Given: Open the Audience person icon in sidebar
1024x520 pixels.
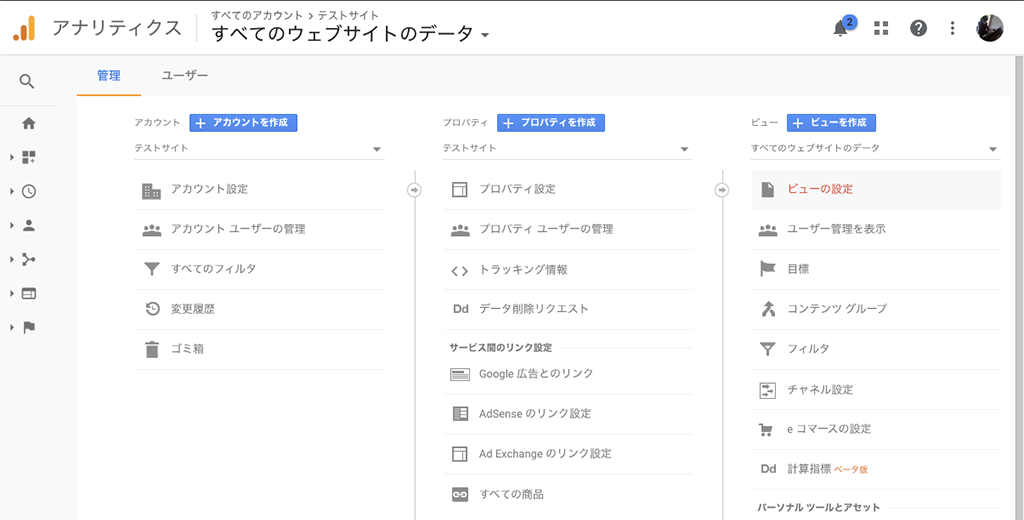Looking at the screenshot, I should click(29, 225).
